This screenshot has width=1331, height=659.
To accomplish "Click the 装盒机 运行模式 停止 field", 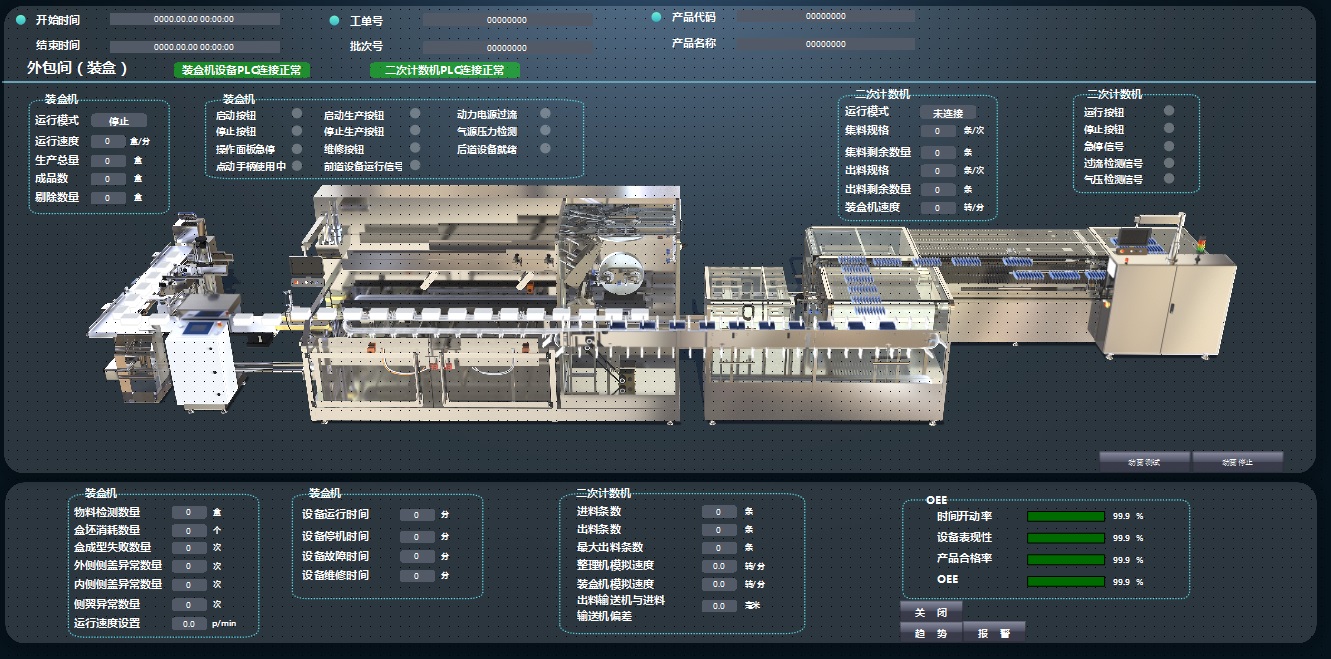I will coord(119,121).
